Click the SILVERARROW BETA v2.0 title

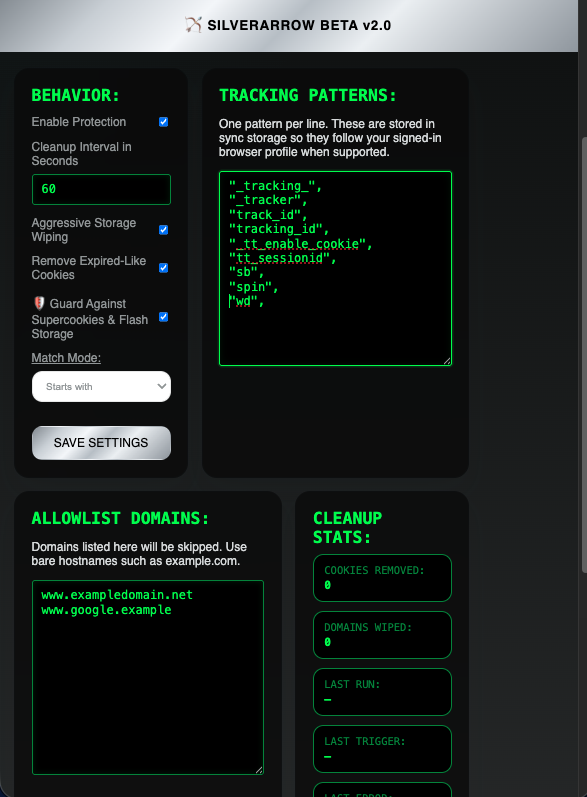click(299, 25)
